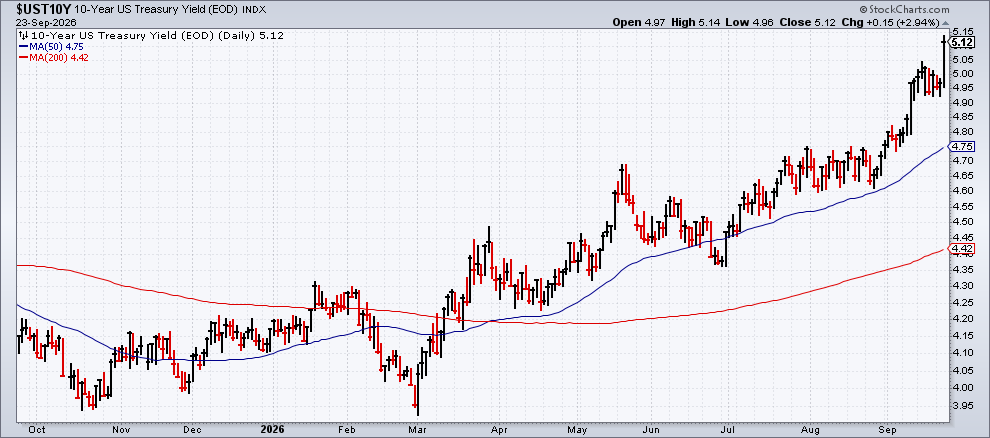
Task: Click the 2026 year marker on the time axis
Action: pyautogui.click(x=271, y=429)
